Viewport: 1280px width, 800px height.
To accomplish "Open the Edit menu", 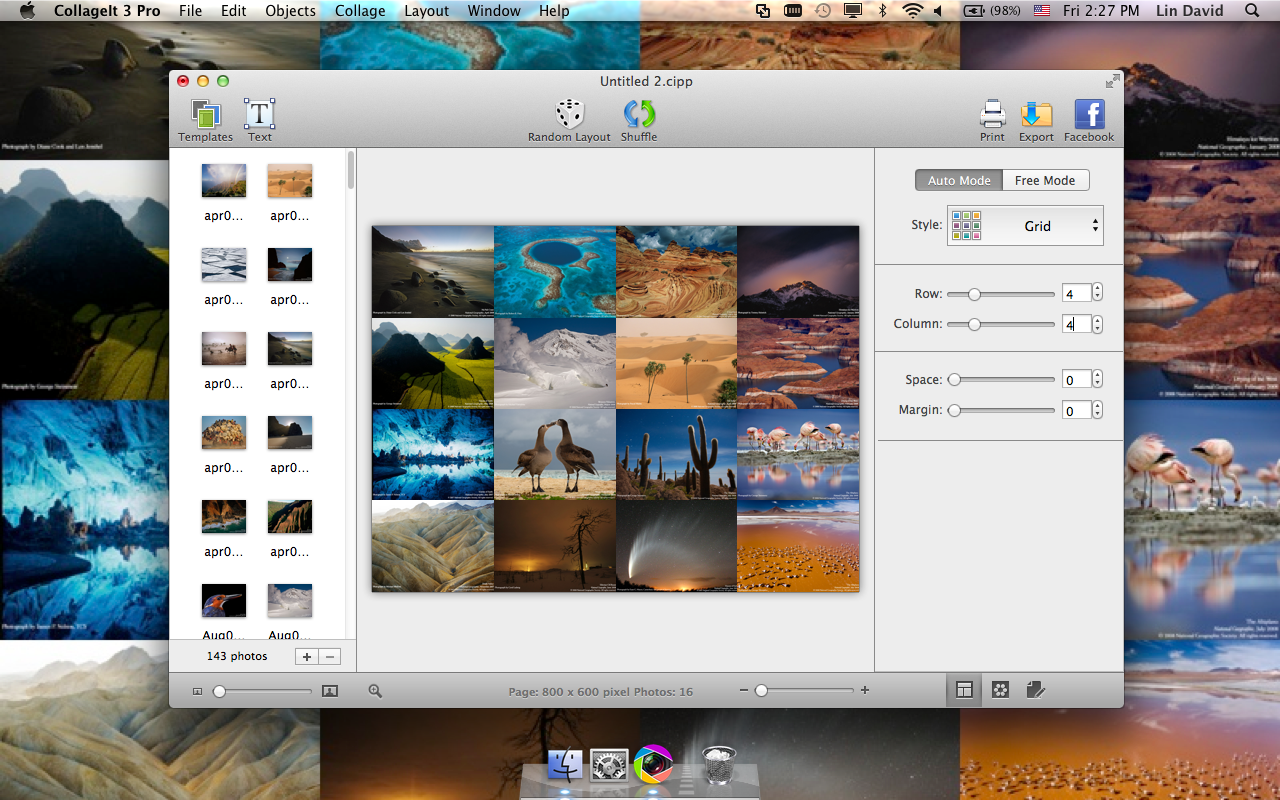I will pyautogui.click(x=234, y=11).
